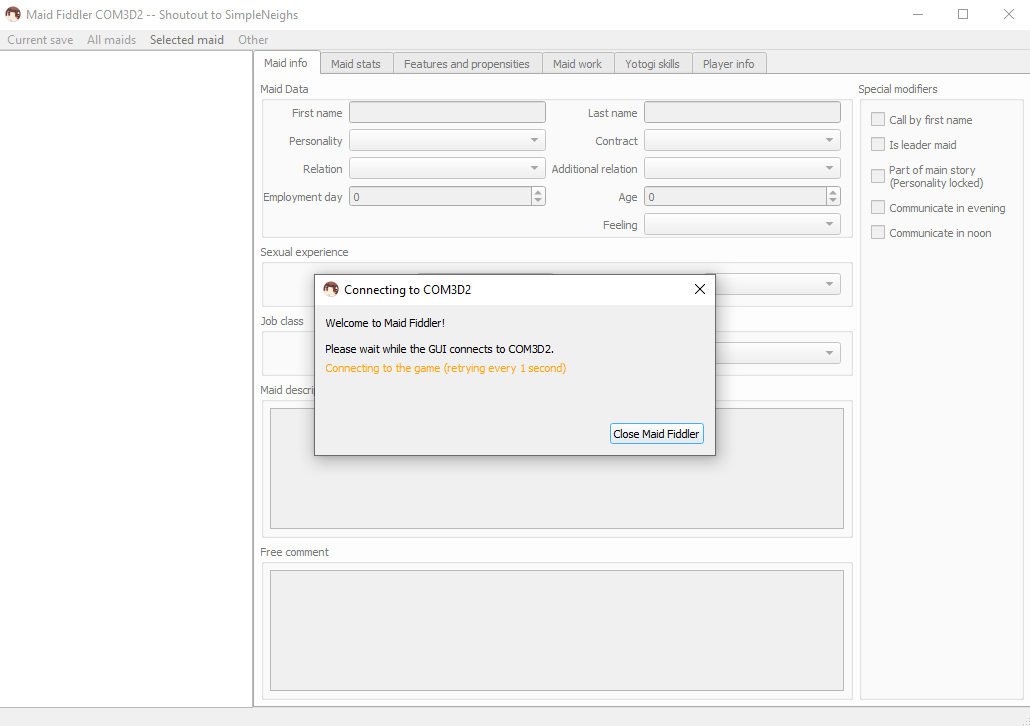Enable "Call by first name"

878,119
